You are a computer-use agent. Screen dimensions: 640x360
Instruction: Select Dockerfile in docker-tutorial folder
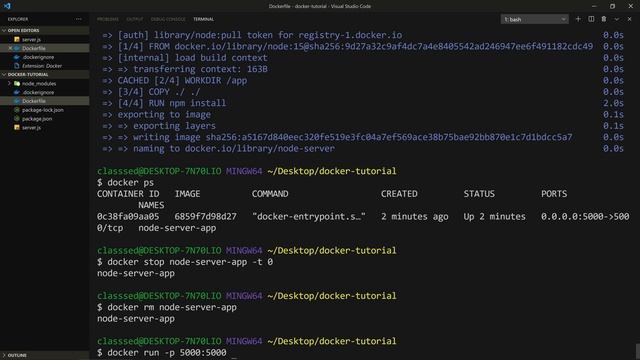[x=45, y=101]
